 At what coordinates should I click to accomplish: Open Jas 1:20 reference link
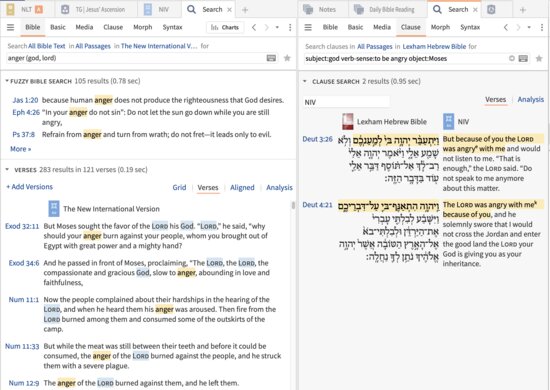(25, 100)
